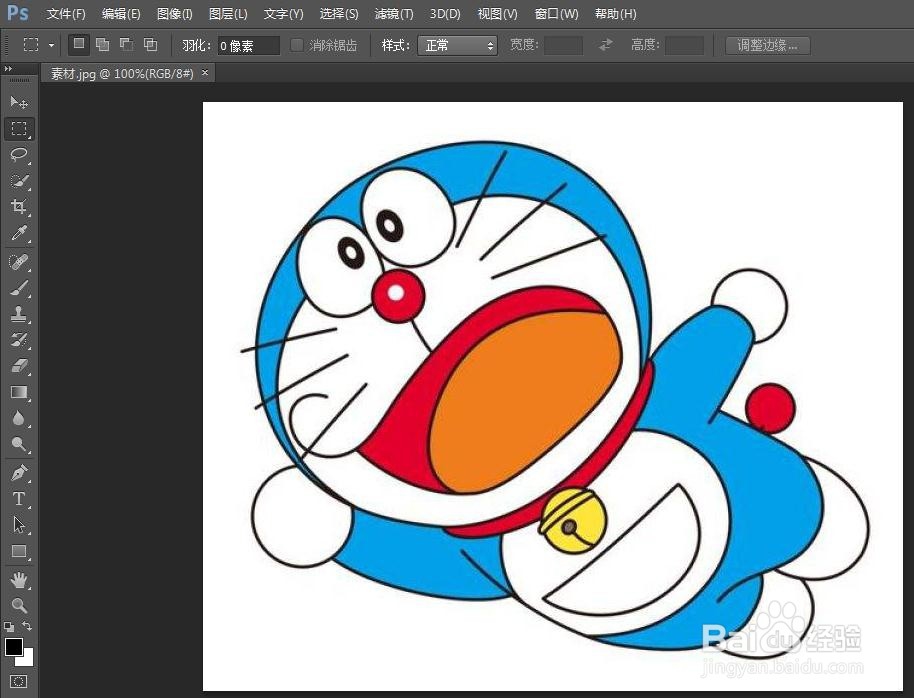Select the History Brush tool

tap(19, 340)
